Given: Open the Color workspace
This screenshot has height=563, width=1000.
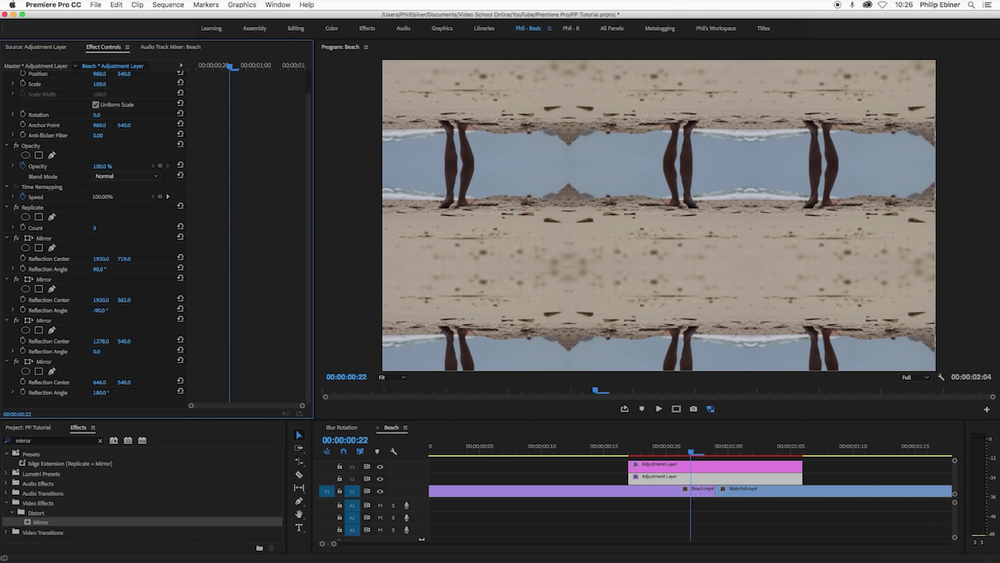Looking at the screenshot, I should 331,28.
